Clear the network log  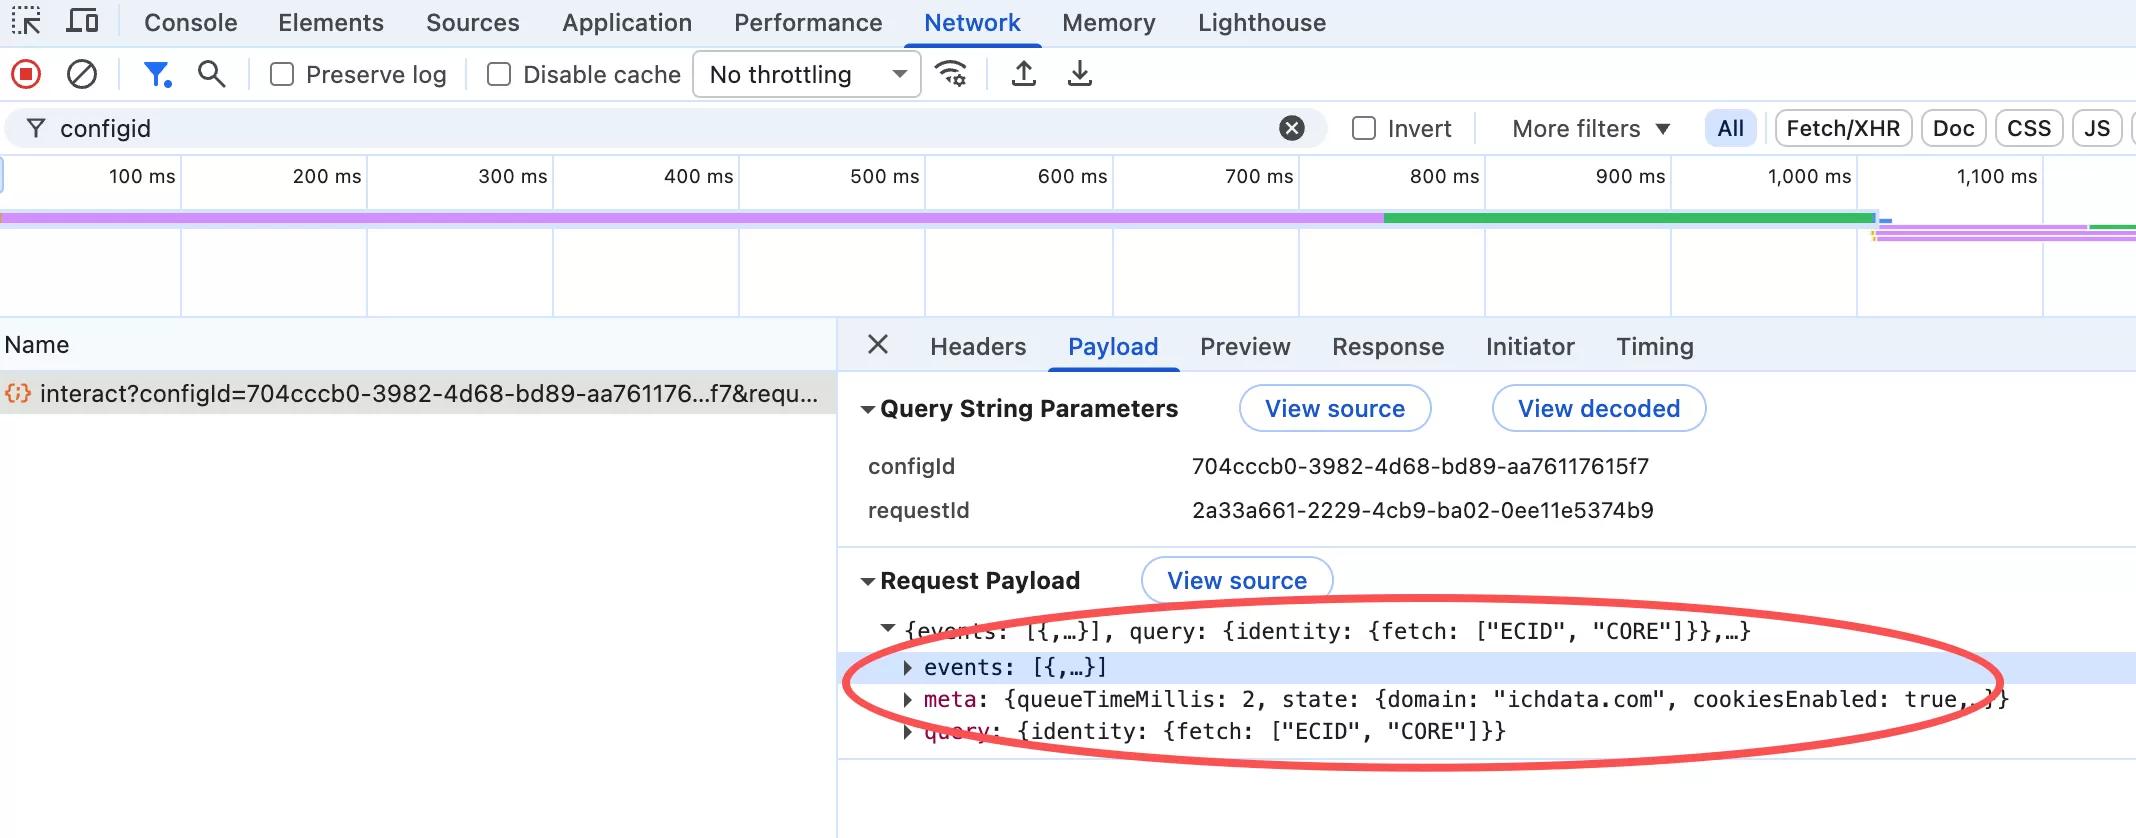pyautogui.click(x=82, y=74)
